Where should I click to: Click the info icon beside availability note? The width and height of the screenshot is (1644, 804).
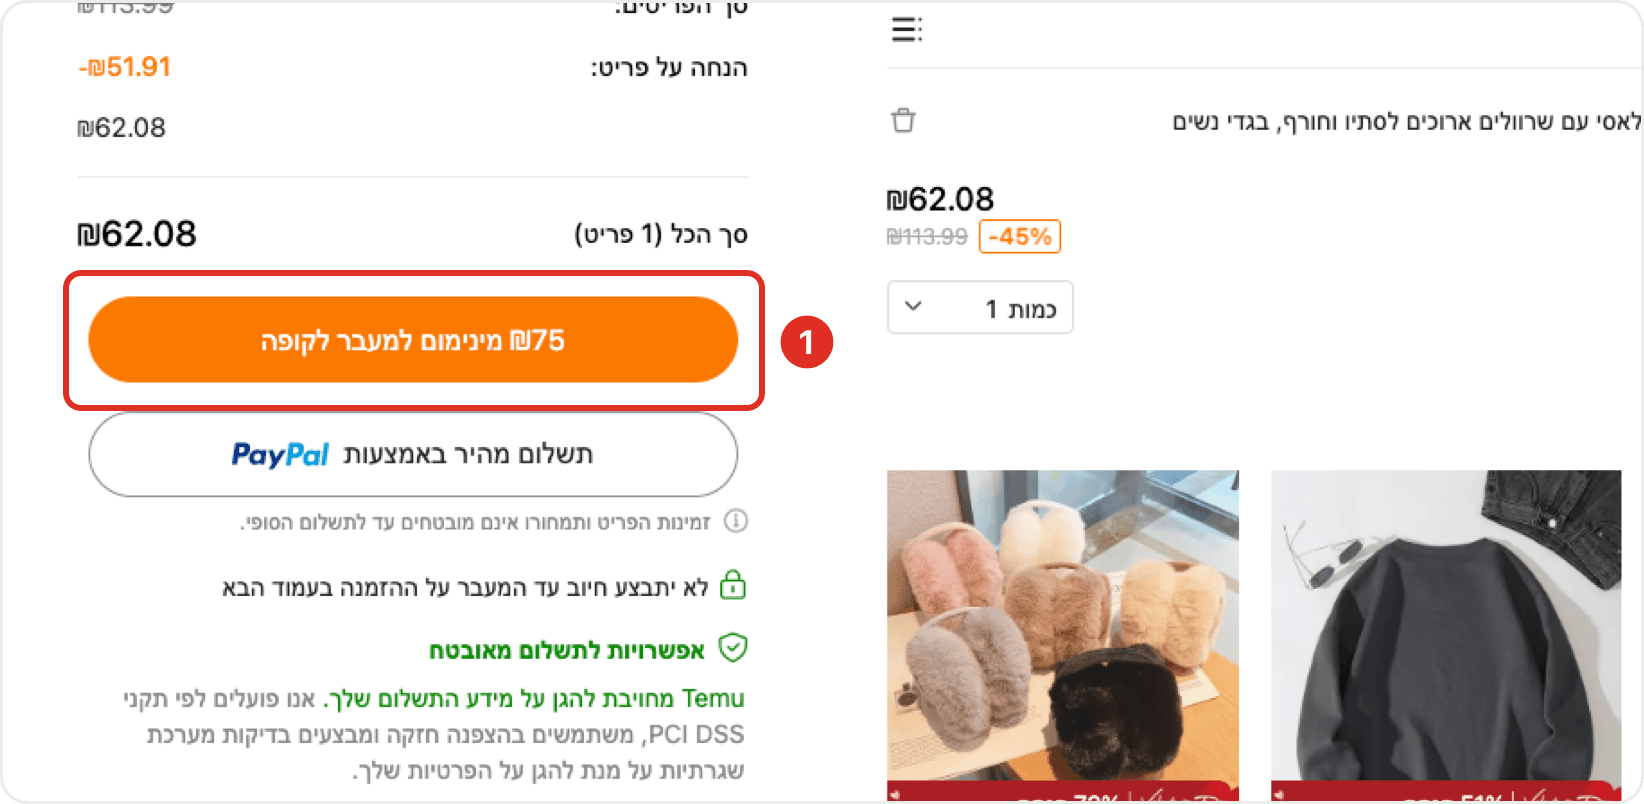[736, 521]
